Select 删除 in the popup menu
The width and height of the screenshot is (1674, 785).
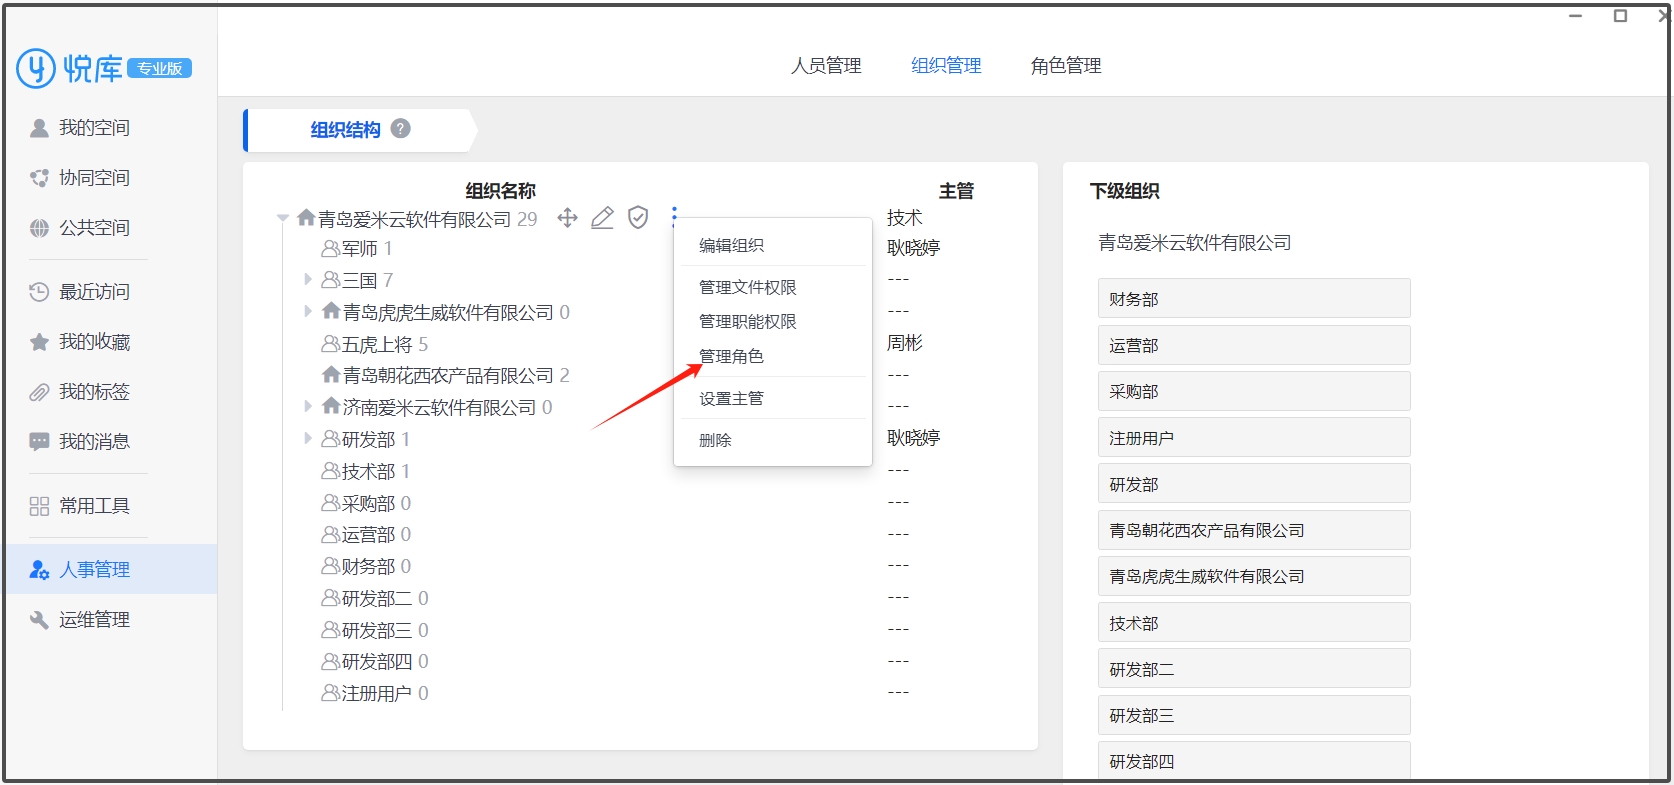715,440
